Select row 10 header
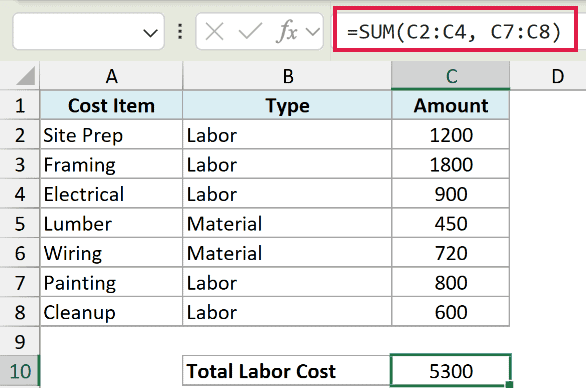This screenshot has width=586, height=388. click(19, 371)
